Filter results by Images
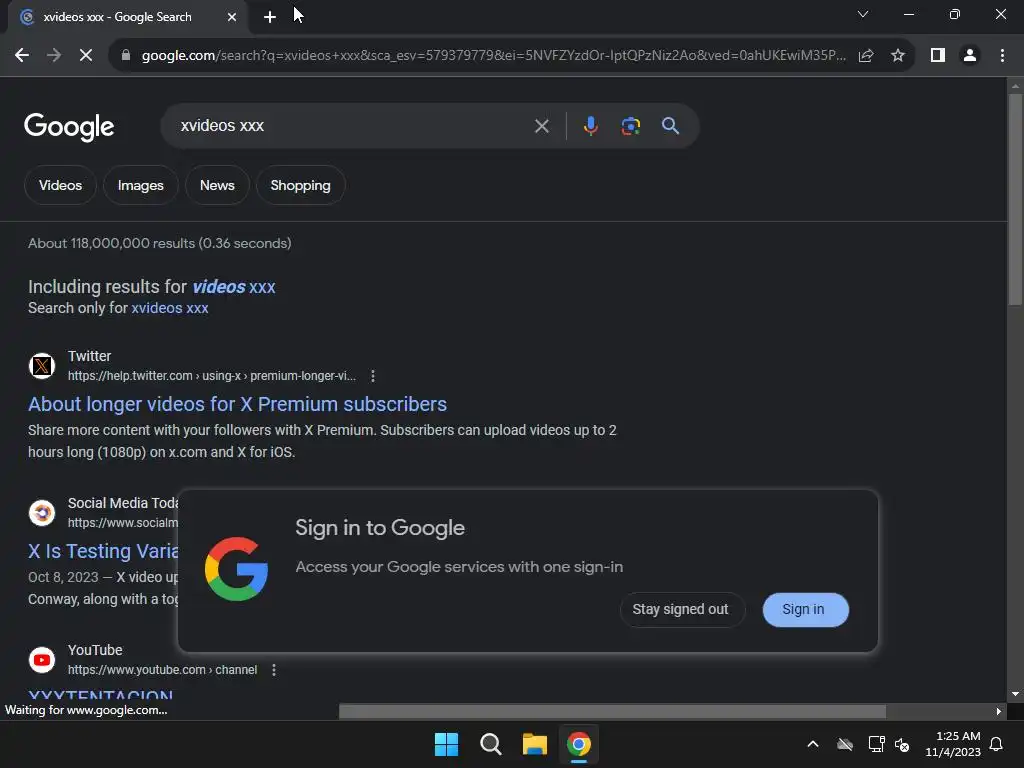The height and width of the screenshot is (768, 1024). [140, 185]
